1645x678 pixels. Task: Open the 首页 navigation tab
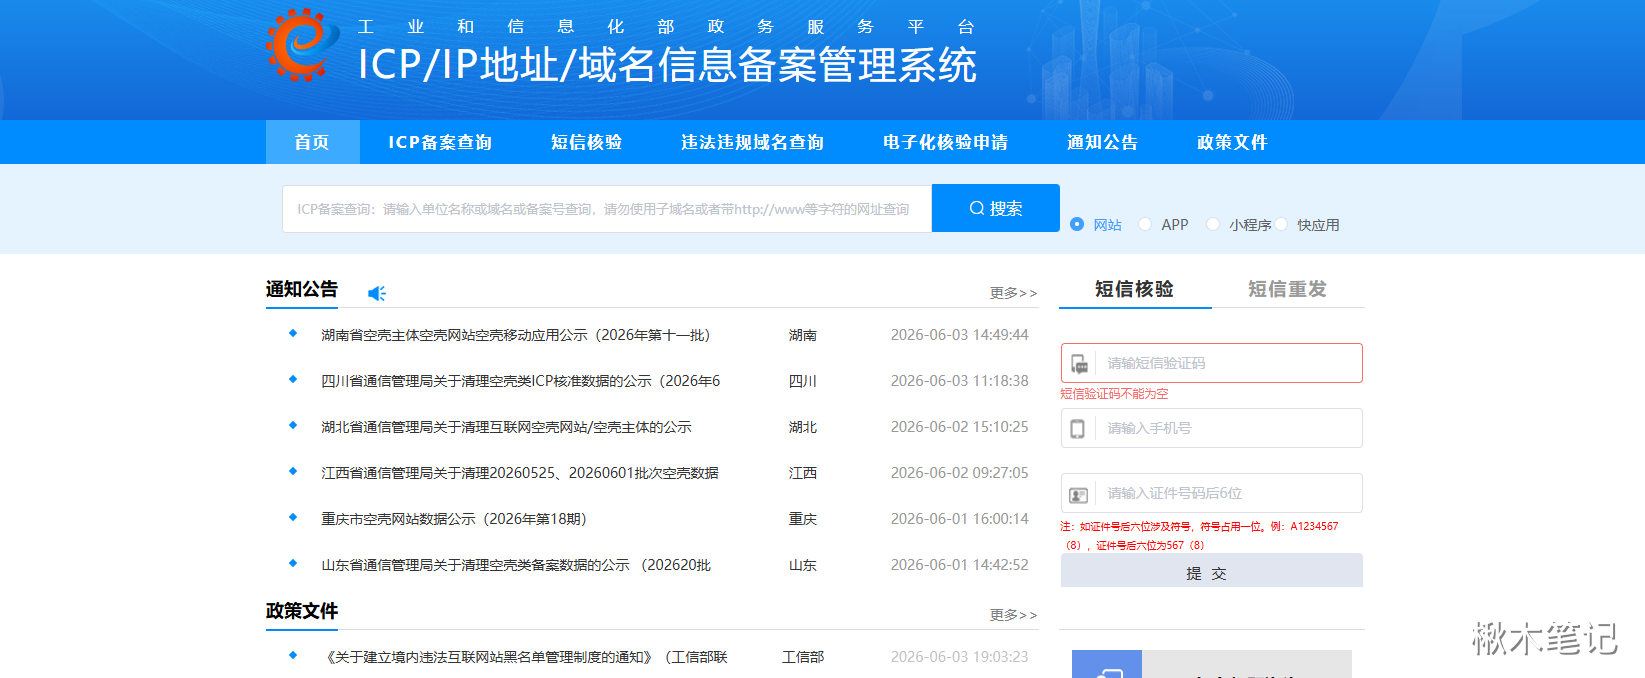coord(312,142)
